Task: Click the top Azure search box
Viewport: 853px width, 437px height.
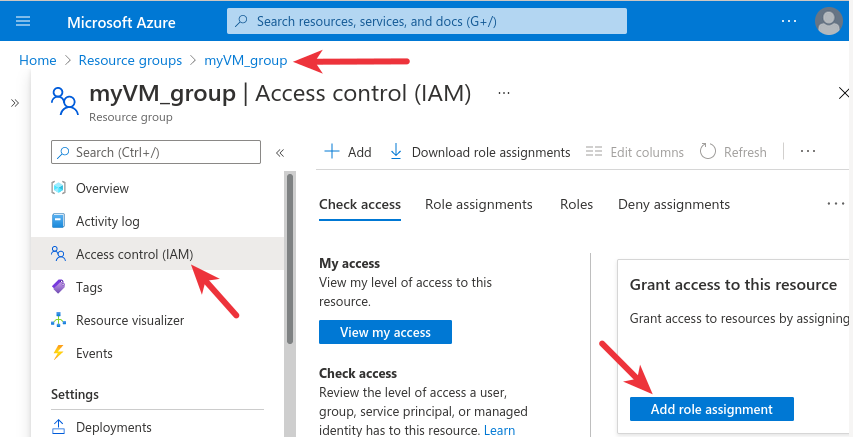Action: pos(427,21)
